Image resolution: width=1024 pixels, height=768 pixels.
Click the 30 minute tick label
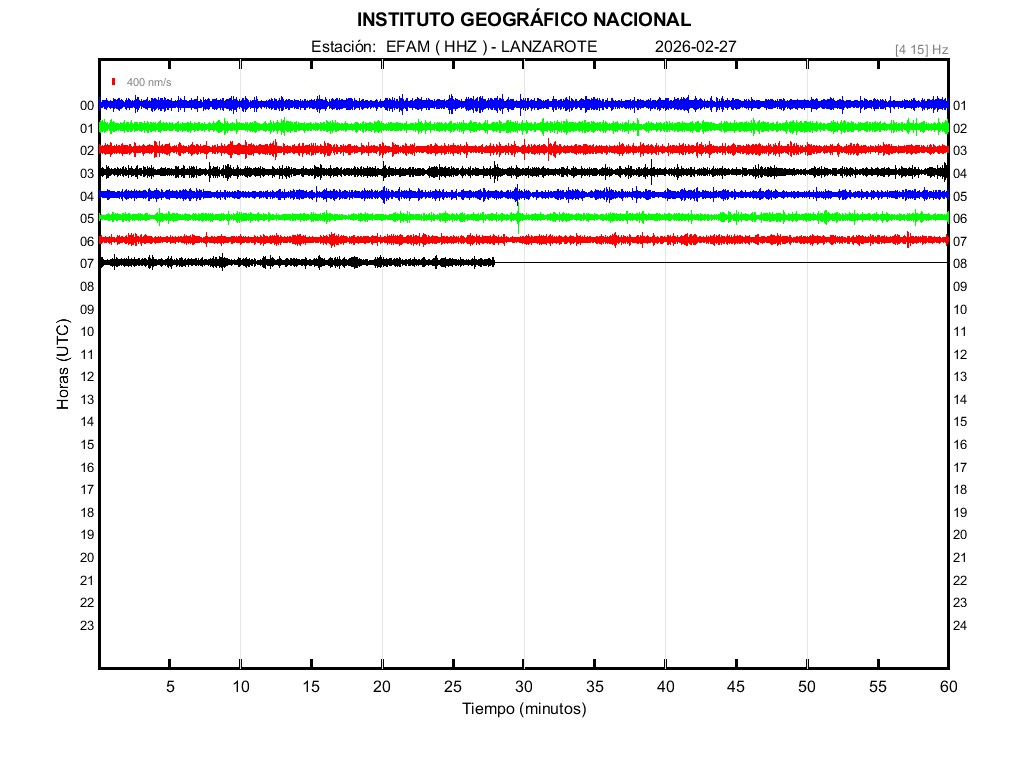click(x=524, y=687)
